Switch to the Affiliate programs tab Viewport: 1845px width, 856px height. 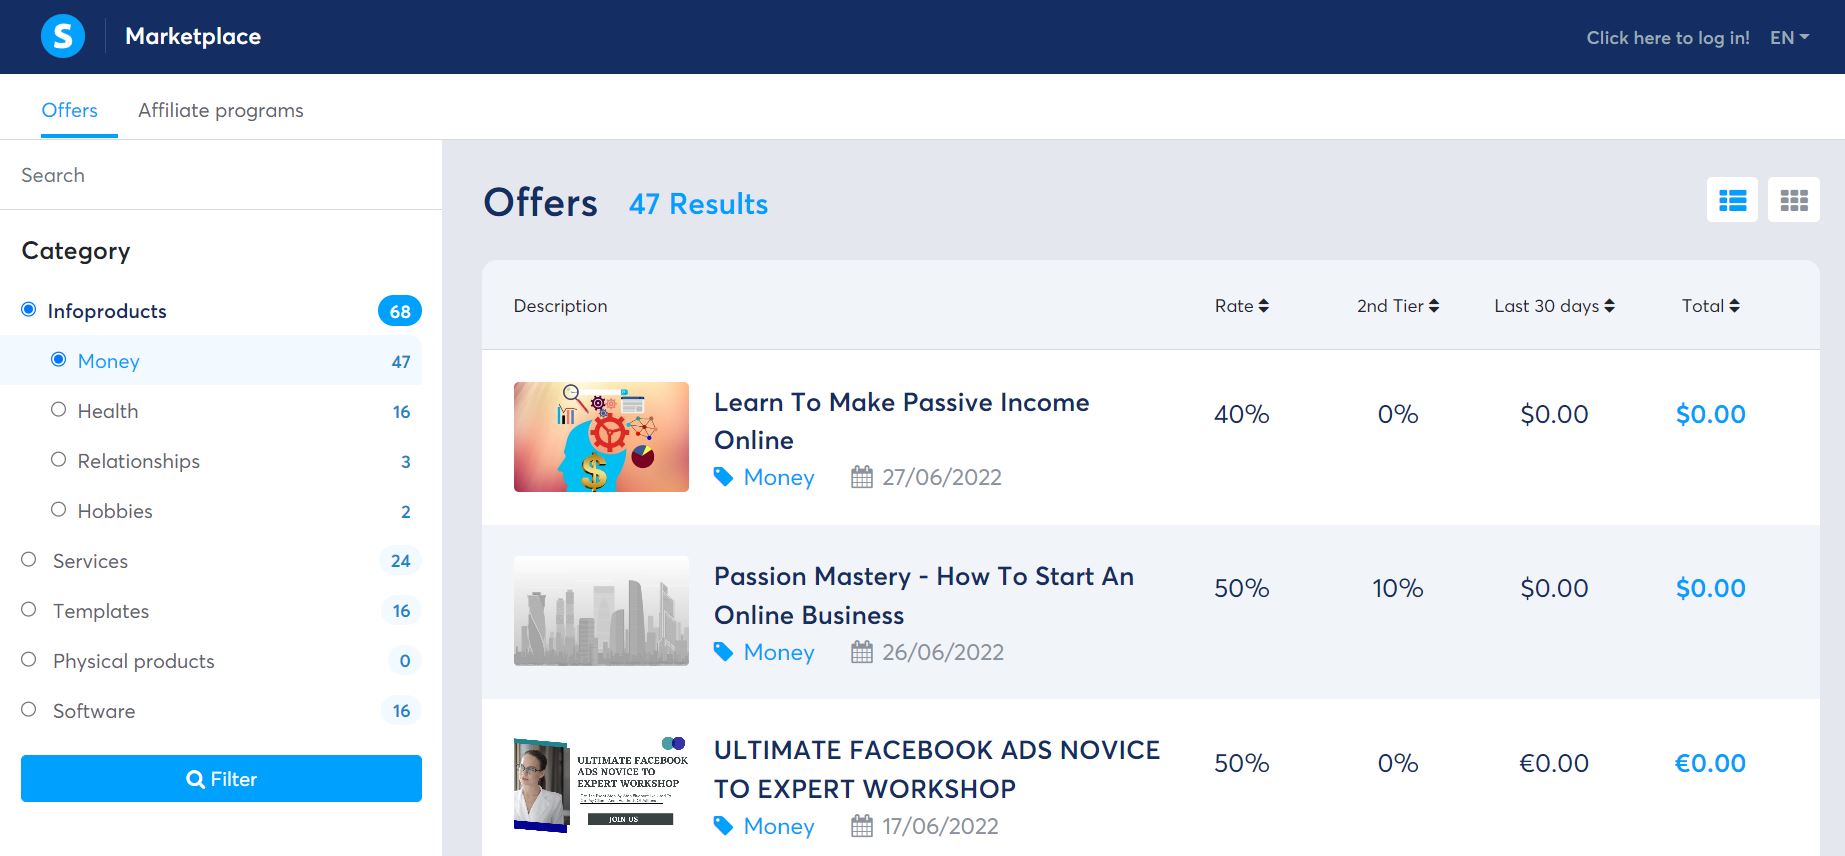click(221, 110)
